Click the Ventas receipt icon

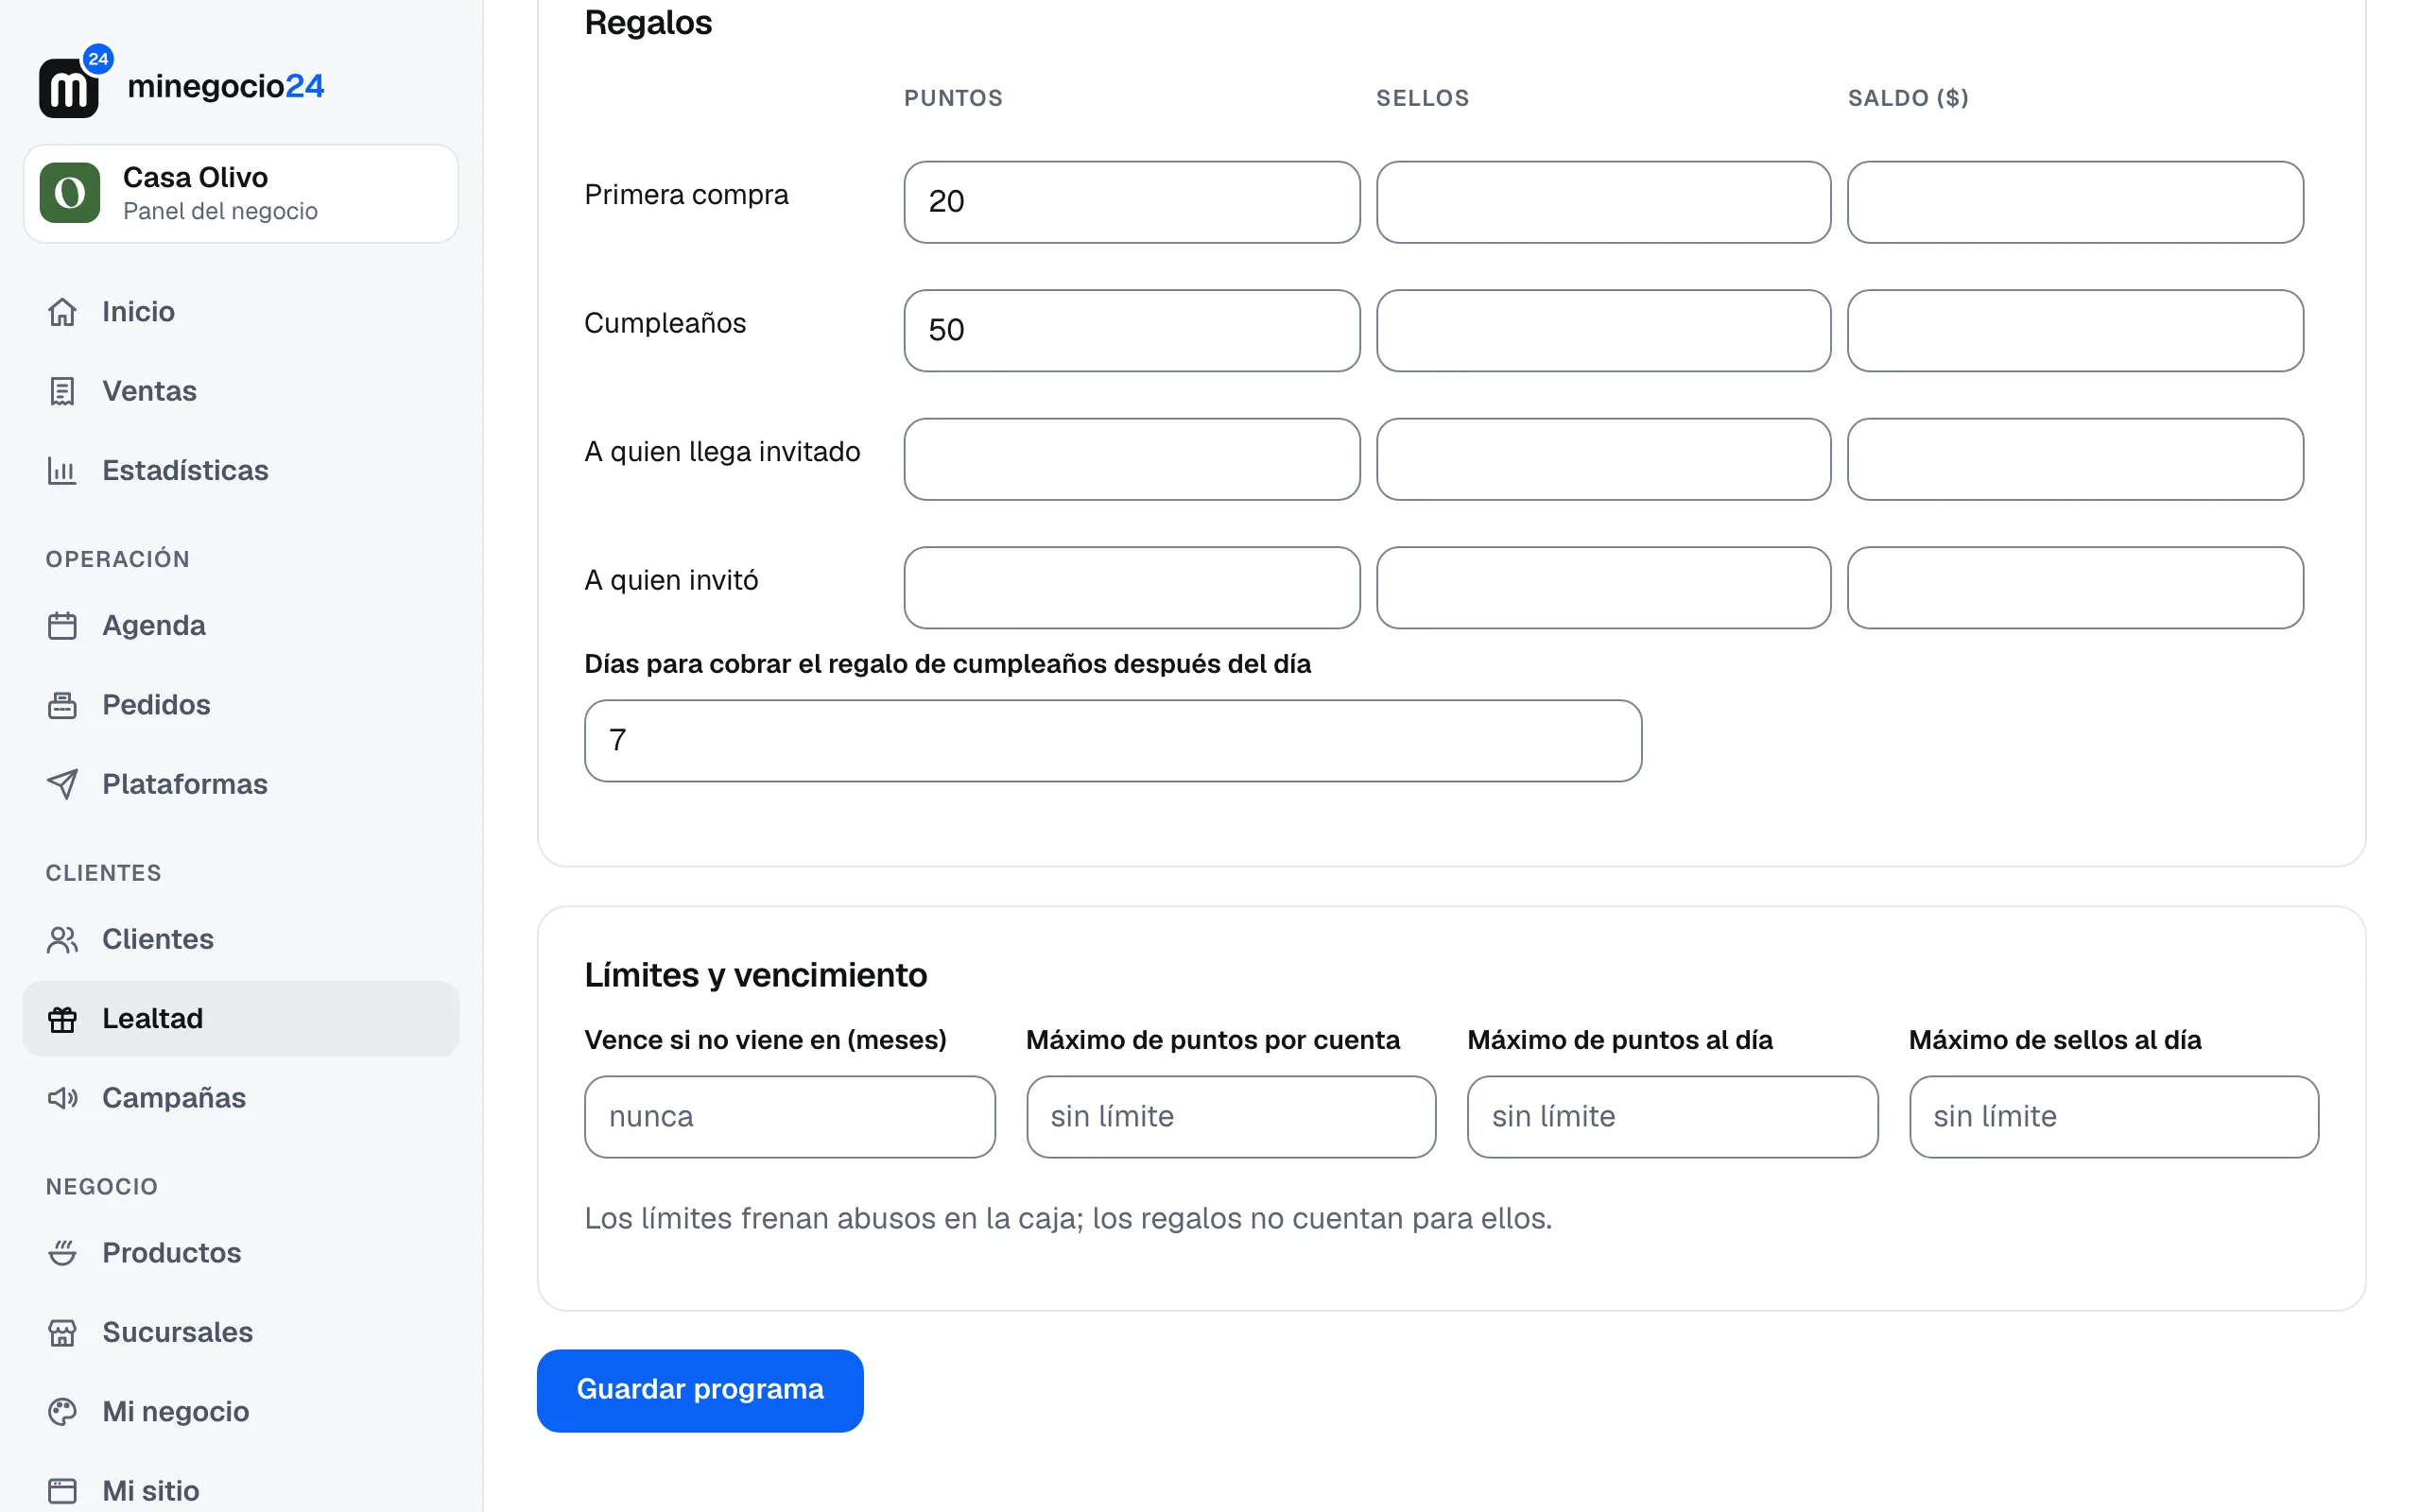62,391
